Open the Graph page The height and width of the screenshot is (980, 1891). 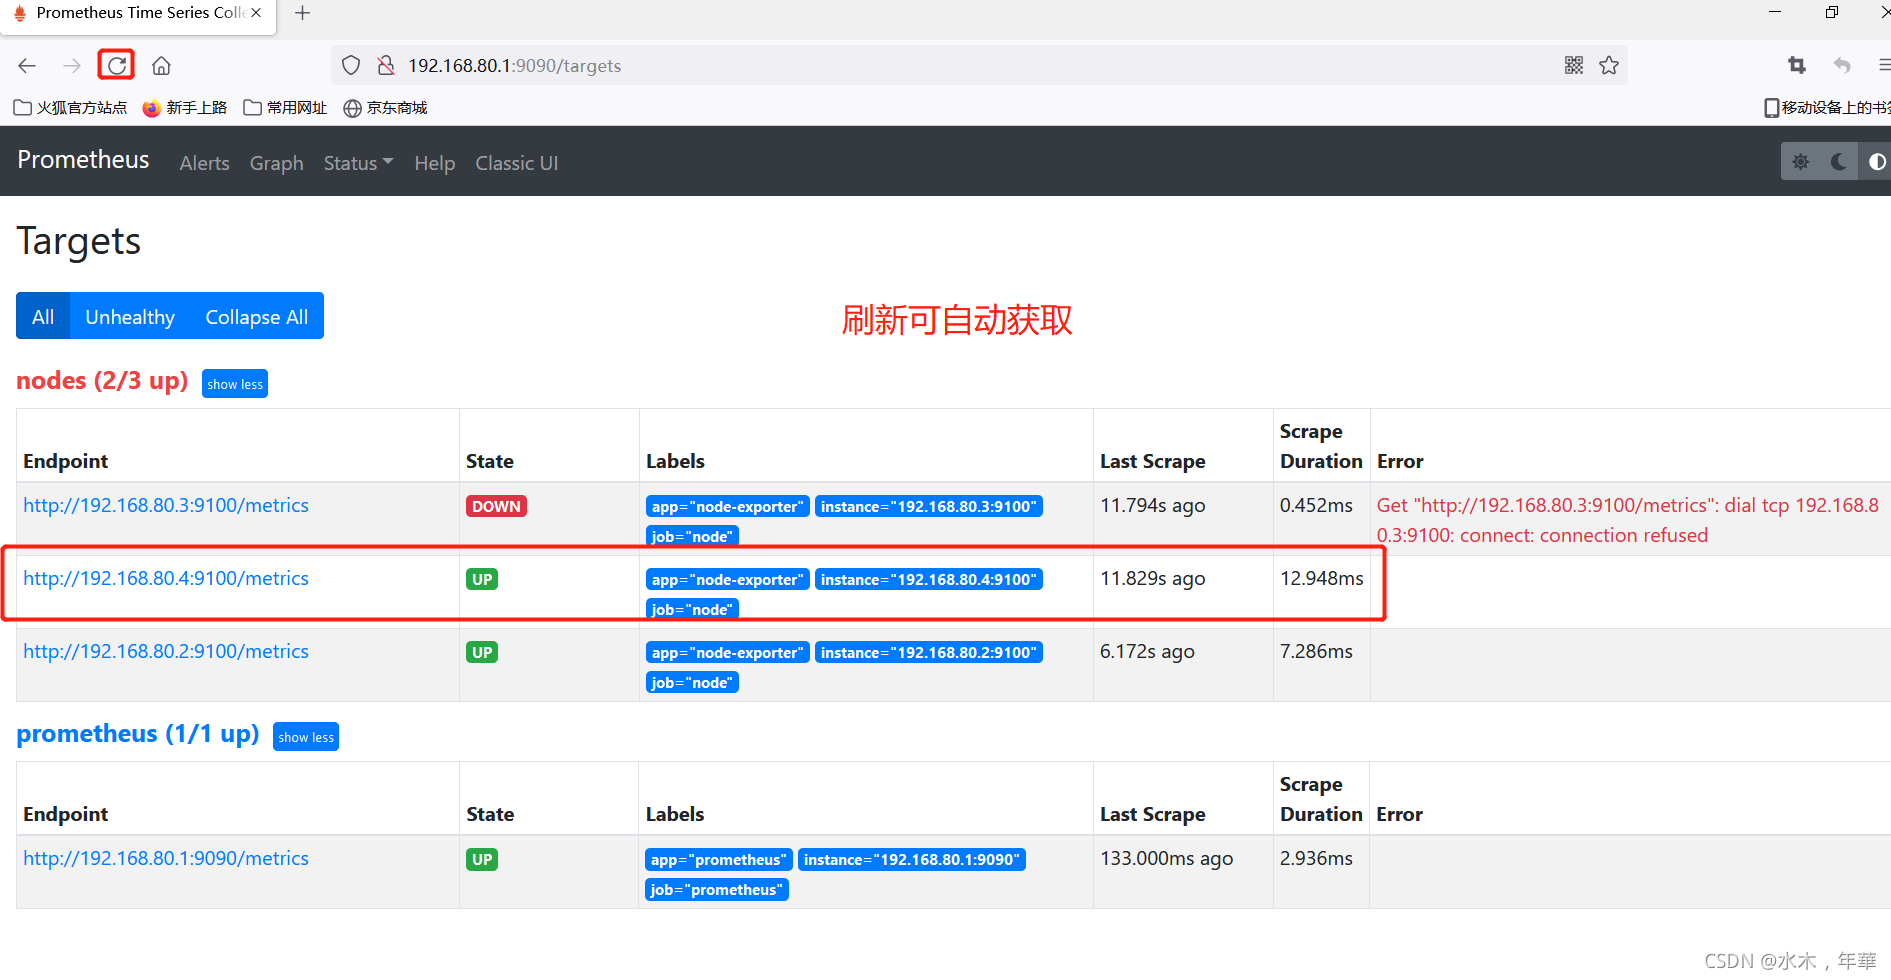277,163
